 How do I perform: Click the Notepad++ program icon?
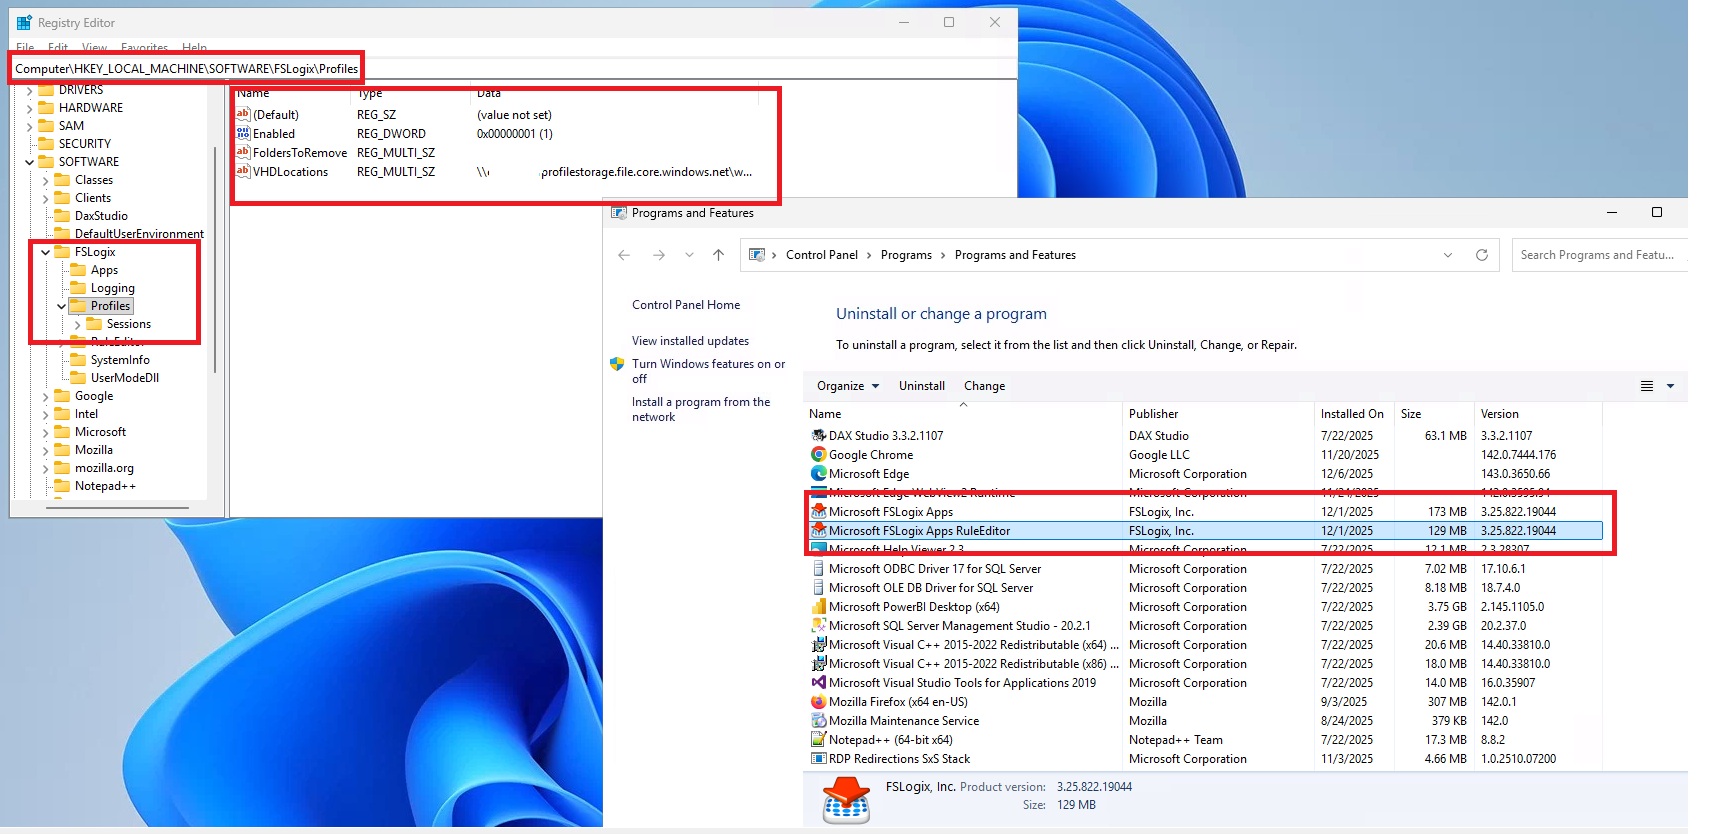tap(818, 740)
